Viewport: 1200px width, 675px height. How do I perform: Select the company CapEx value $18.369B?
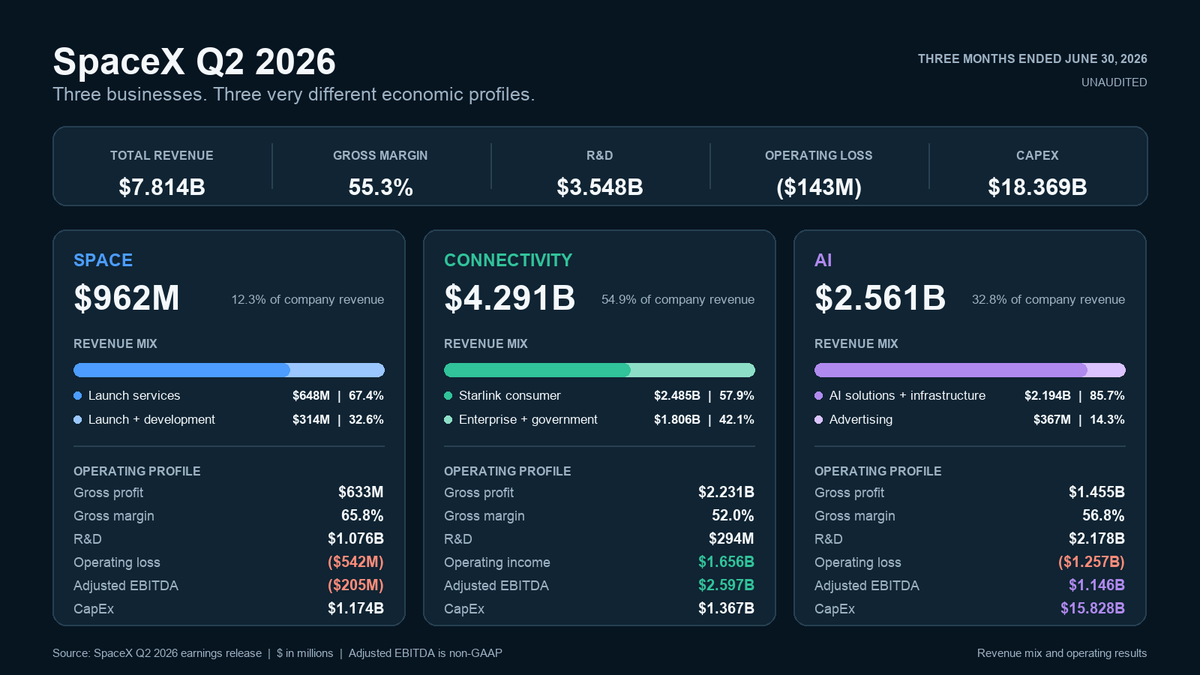click(1038, 186)
